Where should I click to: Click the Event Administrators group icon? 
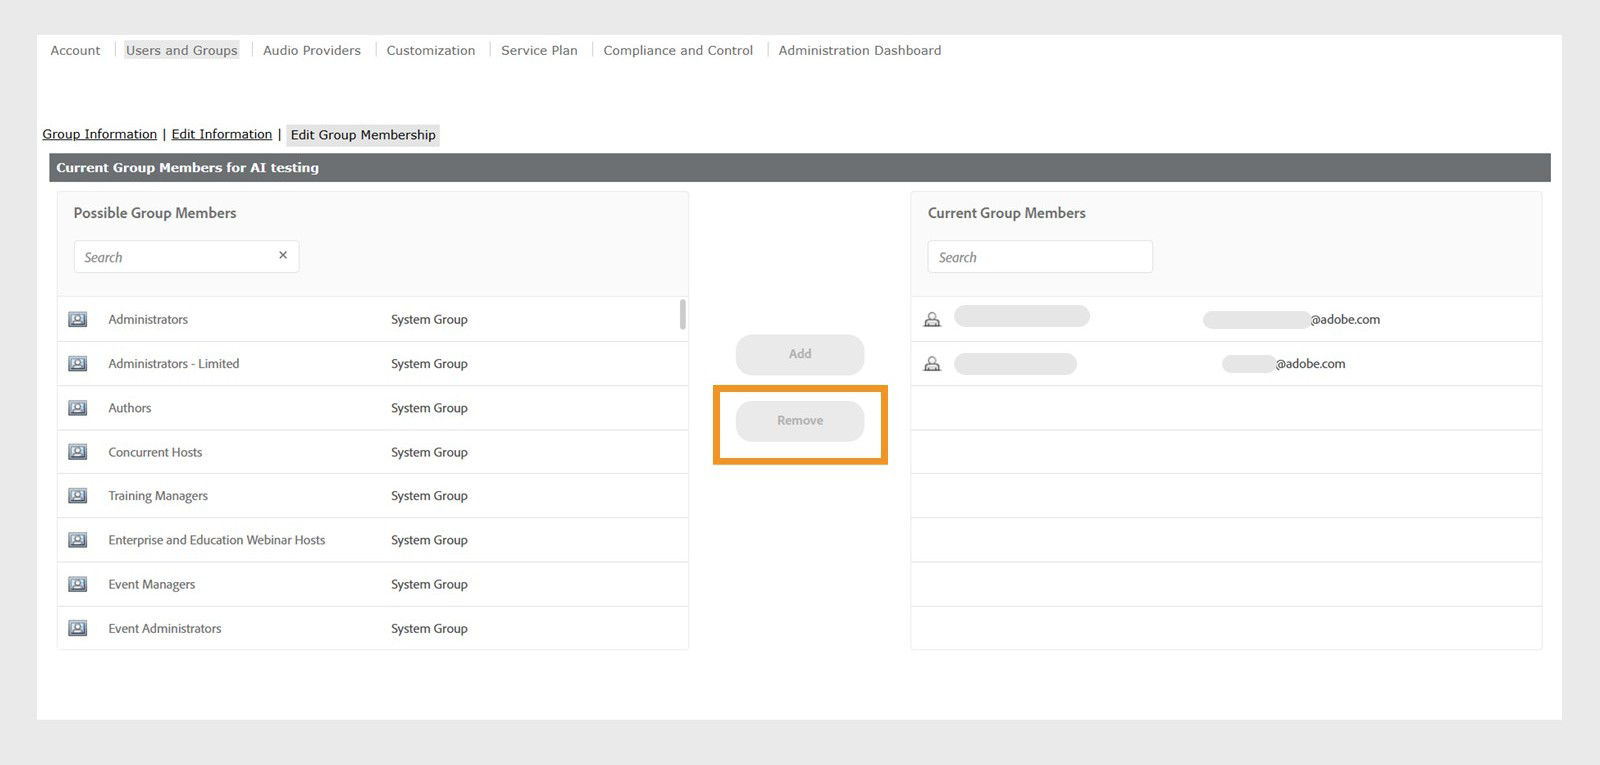77,628
